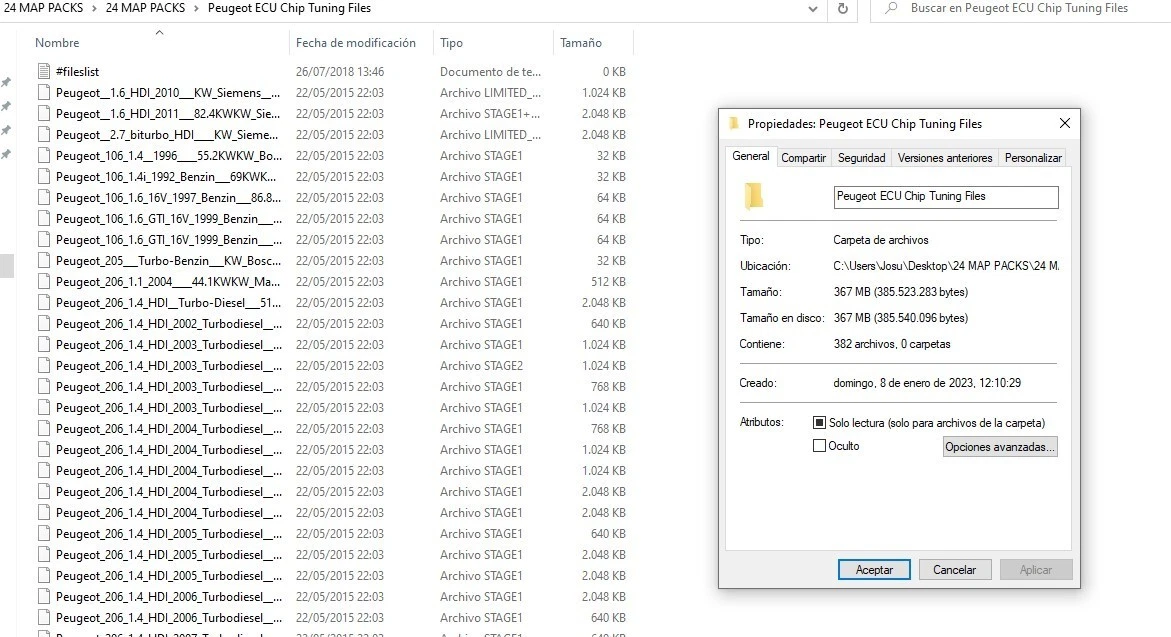Select file Peugeot_206_1.1_2004__44.1KWKW_Ma
1171x637 pixels.
tap(168, 282)
